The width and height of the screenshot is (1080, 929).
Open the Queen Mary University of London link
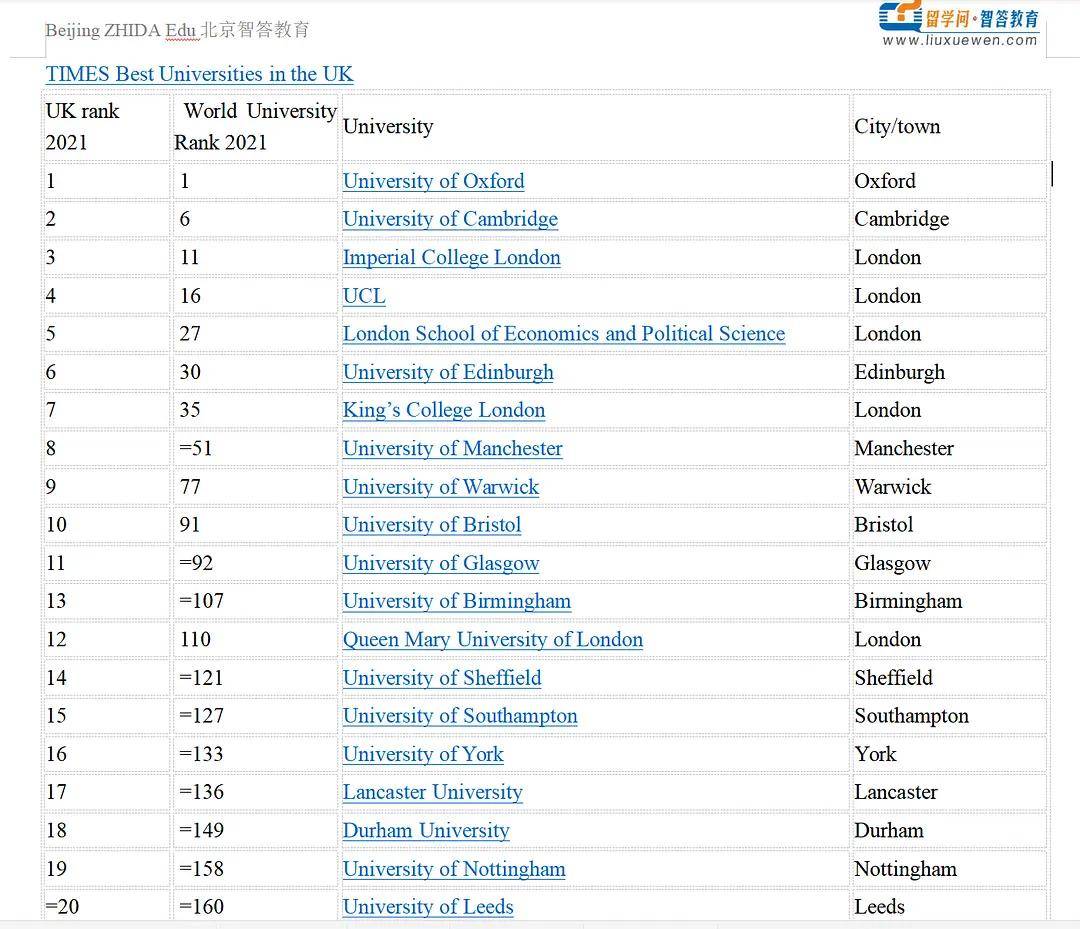tap(493, 639)
